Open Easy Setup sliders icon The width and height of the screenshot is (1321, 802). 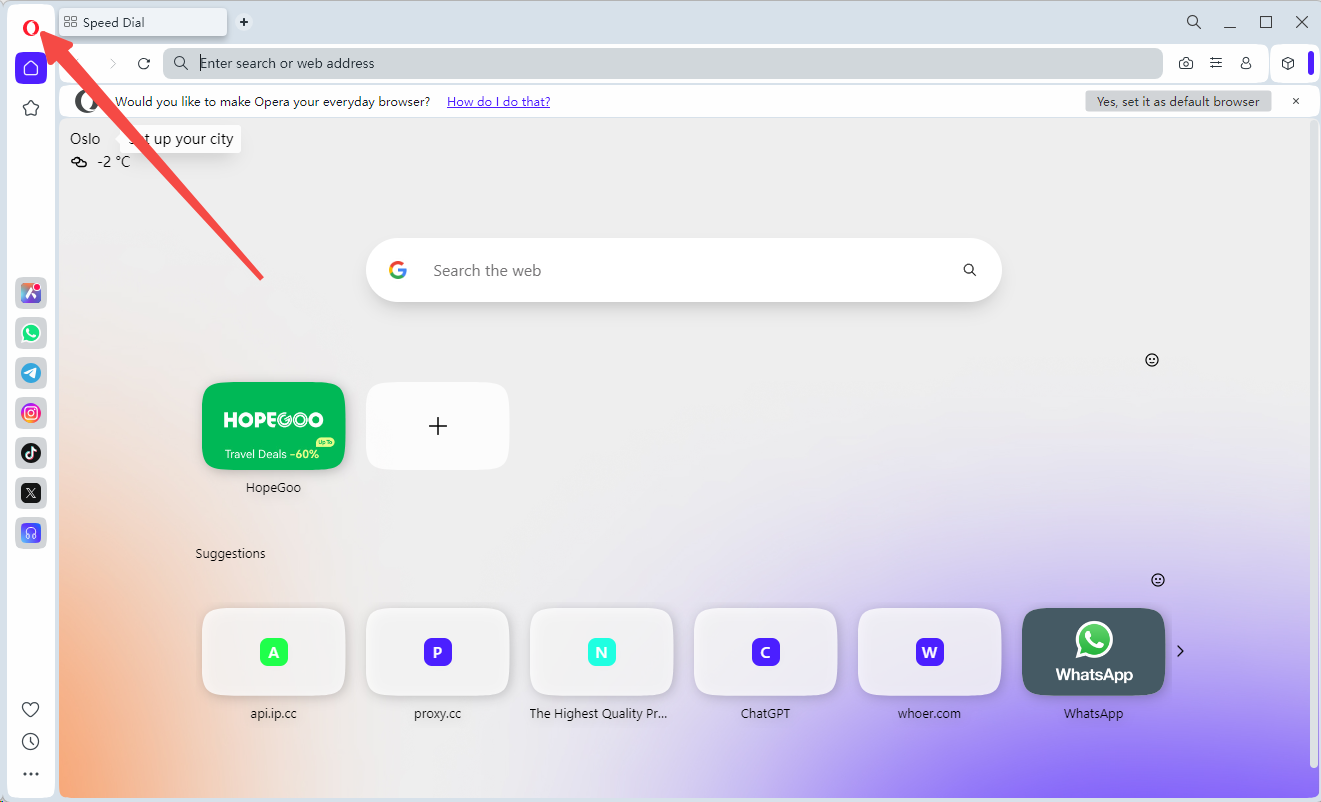(1216, 63)
